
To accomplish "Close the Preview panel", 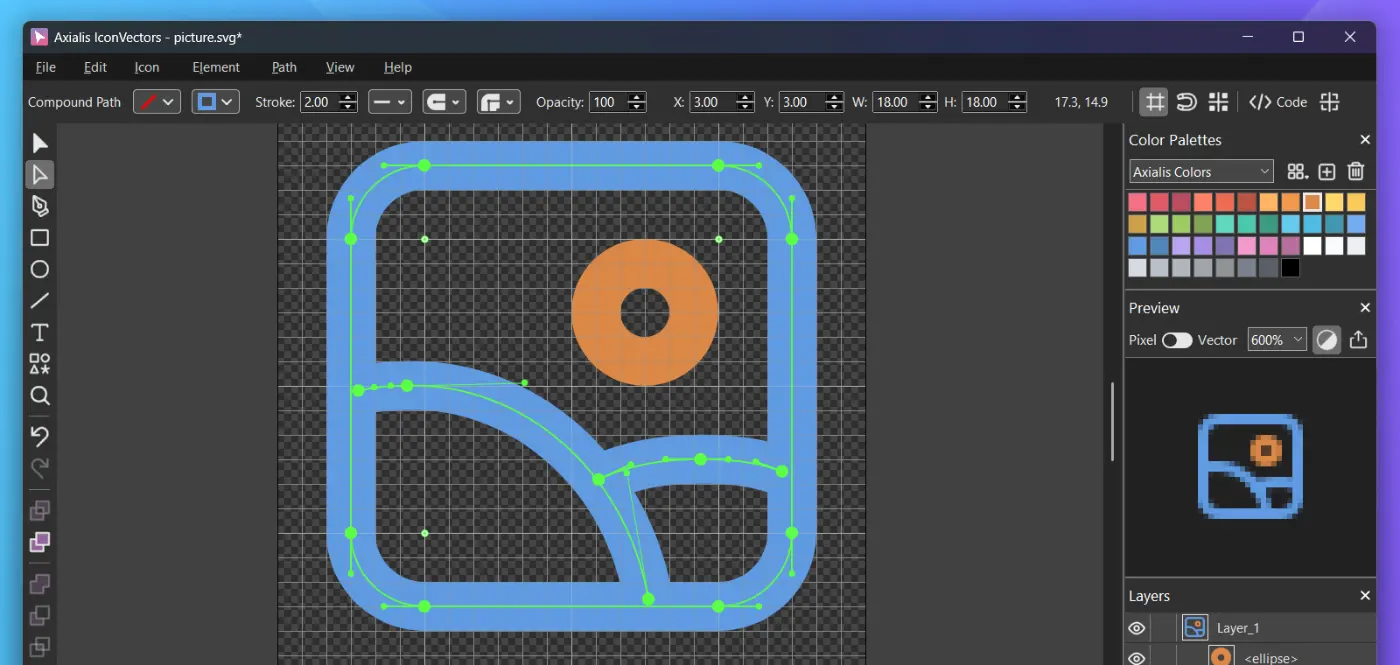I will pyautogui.click(x=1365, y=308).
